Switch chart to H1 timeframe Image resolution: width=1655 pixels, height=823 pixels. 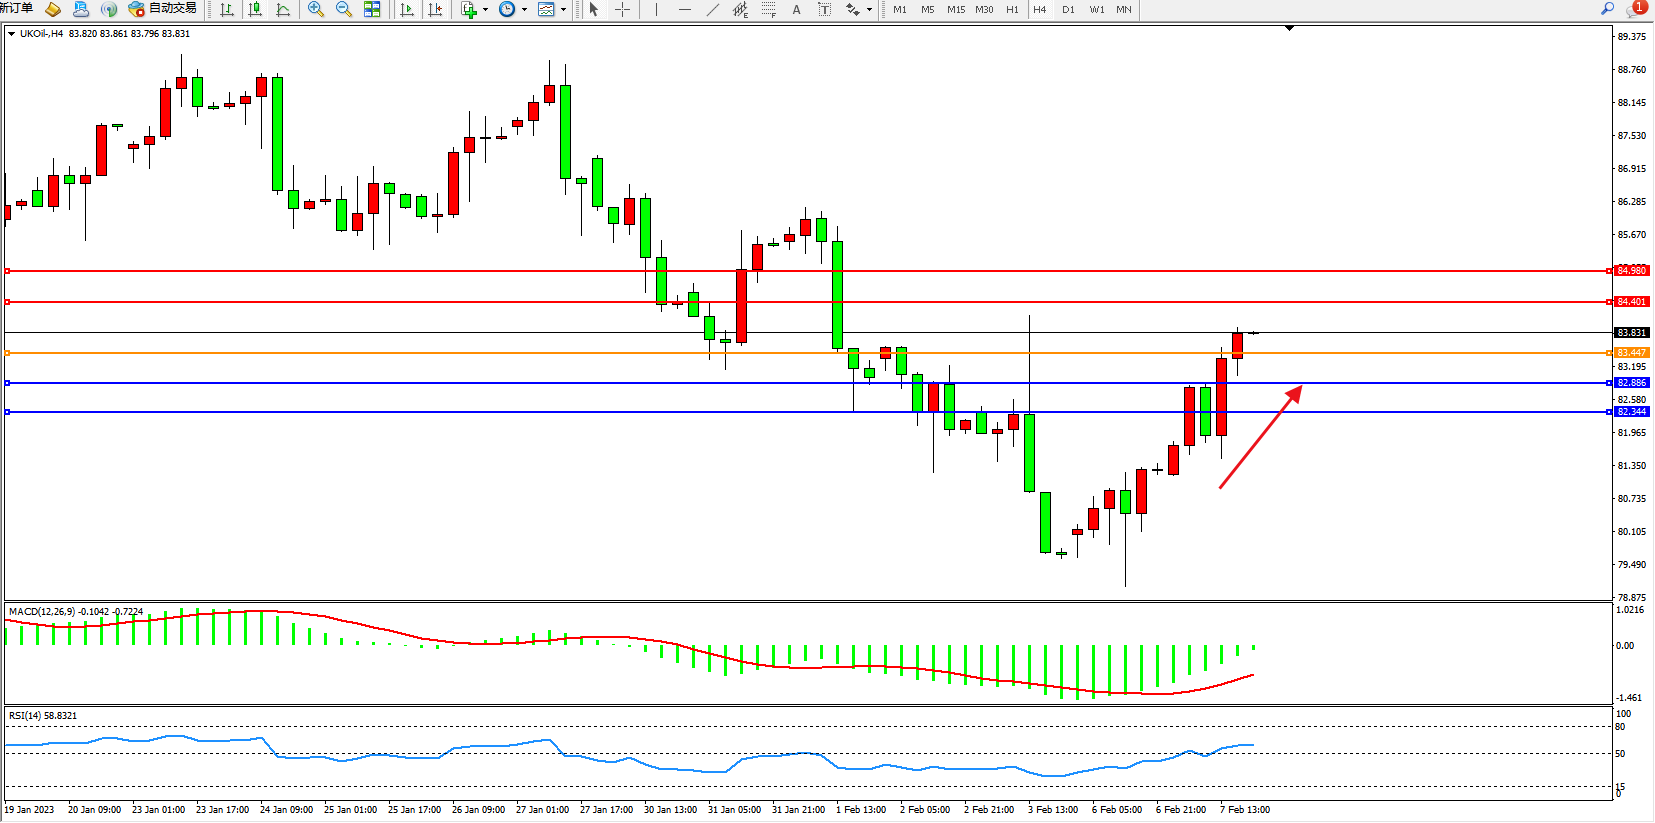pyautogui.click(x=1012, y=9)
